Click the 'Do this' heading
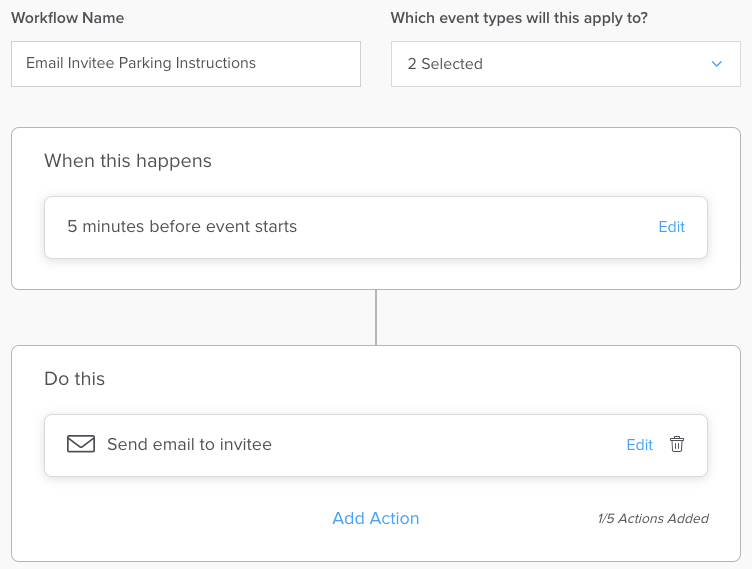 74,379
